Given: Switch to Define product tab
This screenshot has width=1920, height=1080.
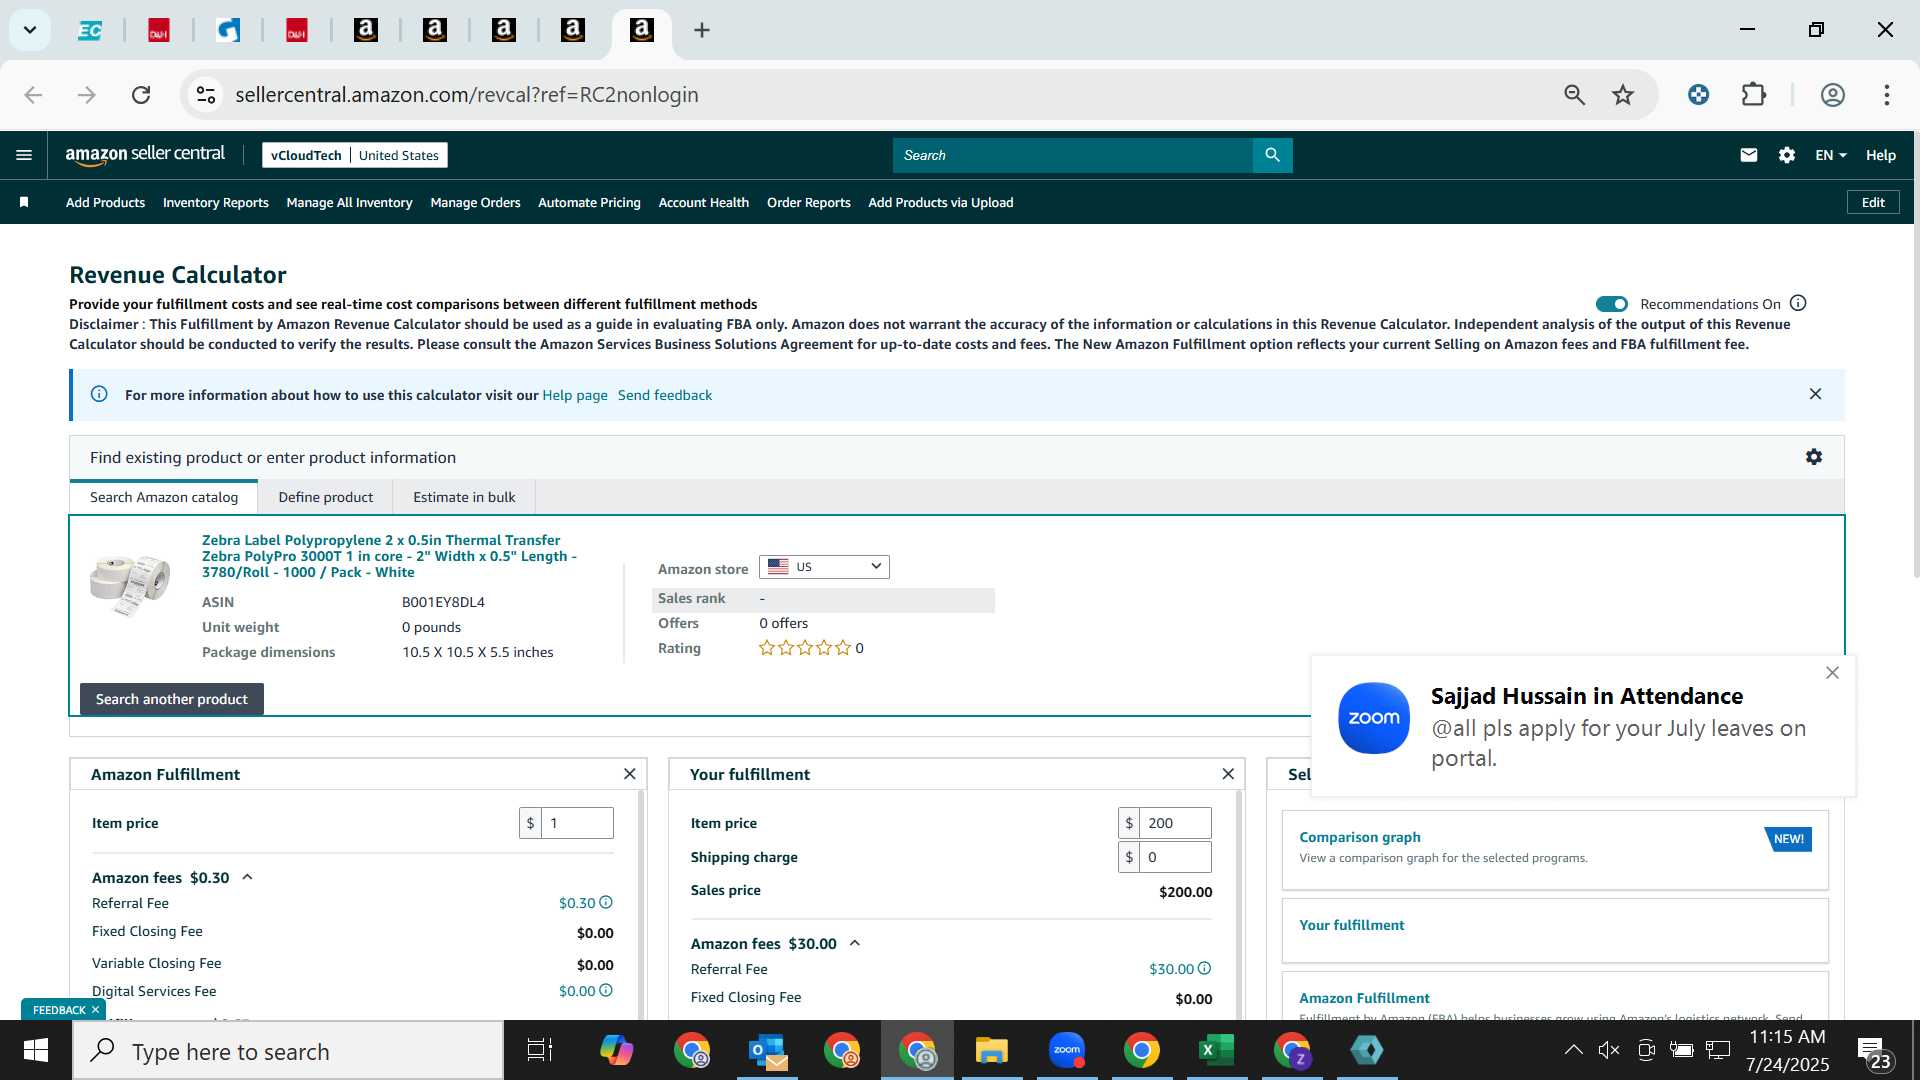Looking at the screenshot, I should (325, 497).
